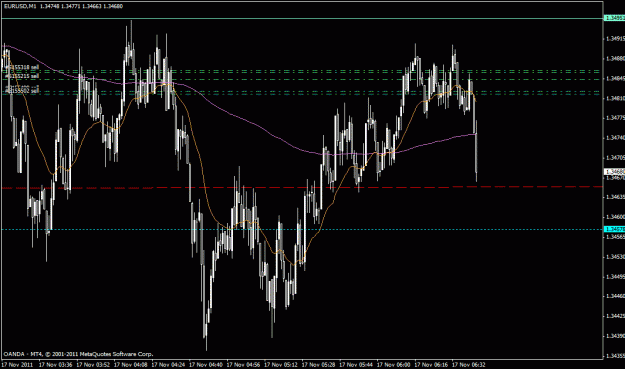
Task: Click the 1.34460 price axis label
Action: [x=615, y=296]
